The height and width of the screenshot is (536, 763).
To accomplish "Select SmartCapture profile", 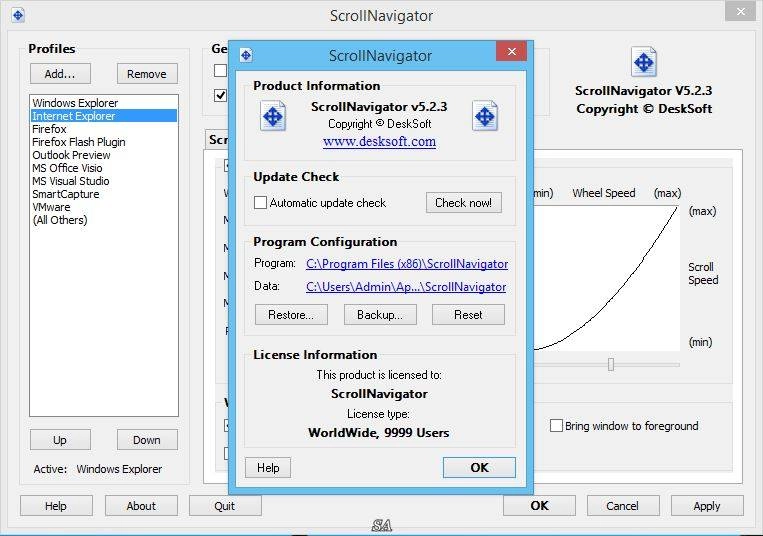I will (104, 194).
